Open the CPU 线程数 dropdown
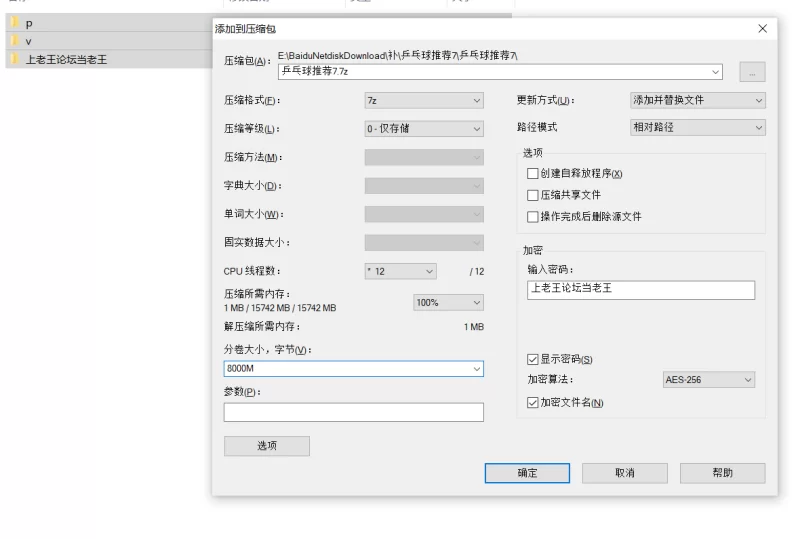Viewport: 800px width, 539px height. coord(401,271)
